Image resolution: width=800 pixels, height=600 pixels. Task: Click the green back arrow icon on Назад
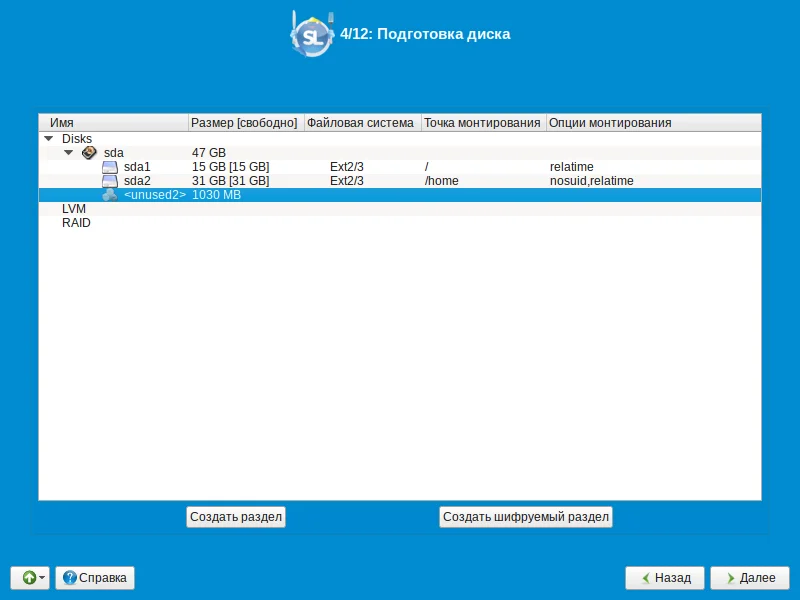tap(646, 578)
